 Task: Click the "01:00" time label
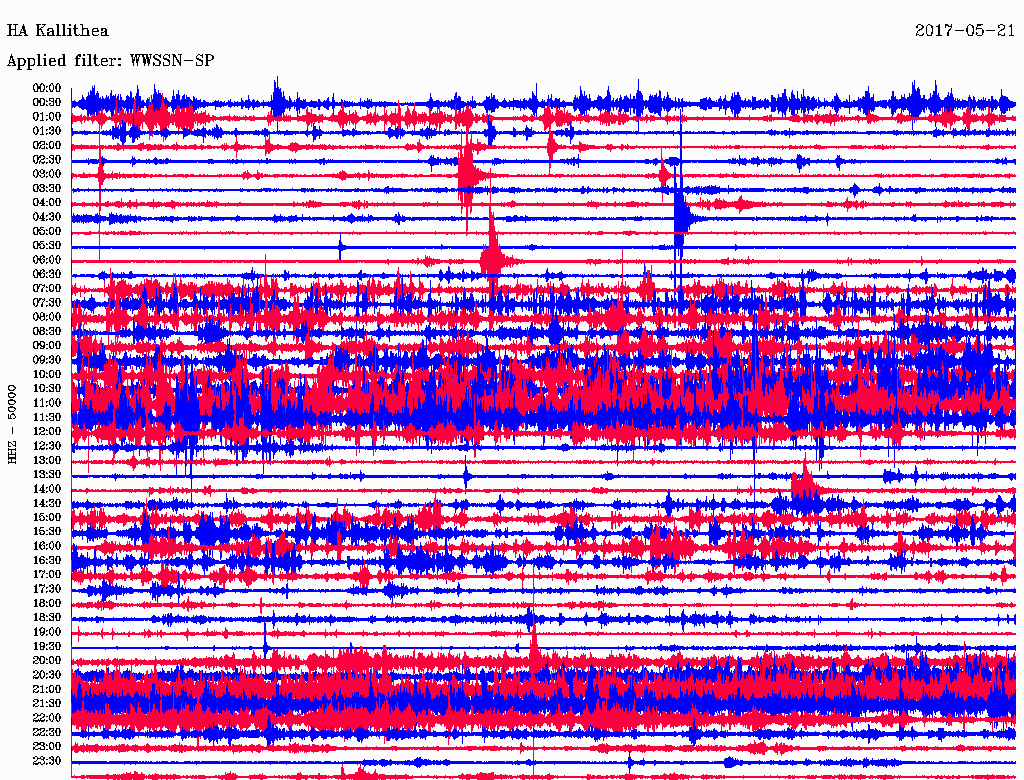coord(47,116)
